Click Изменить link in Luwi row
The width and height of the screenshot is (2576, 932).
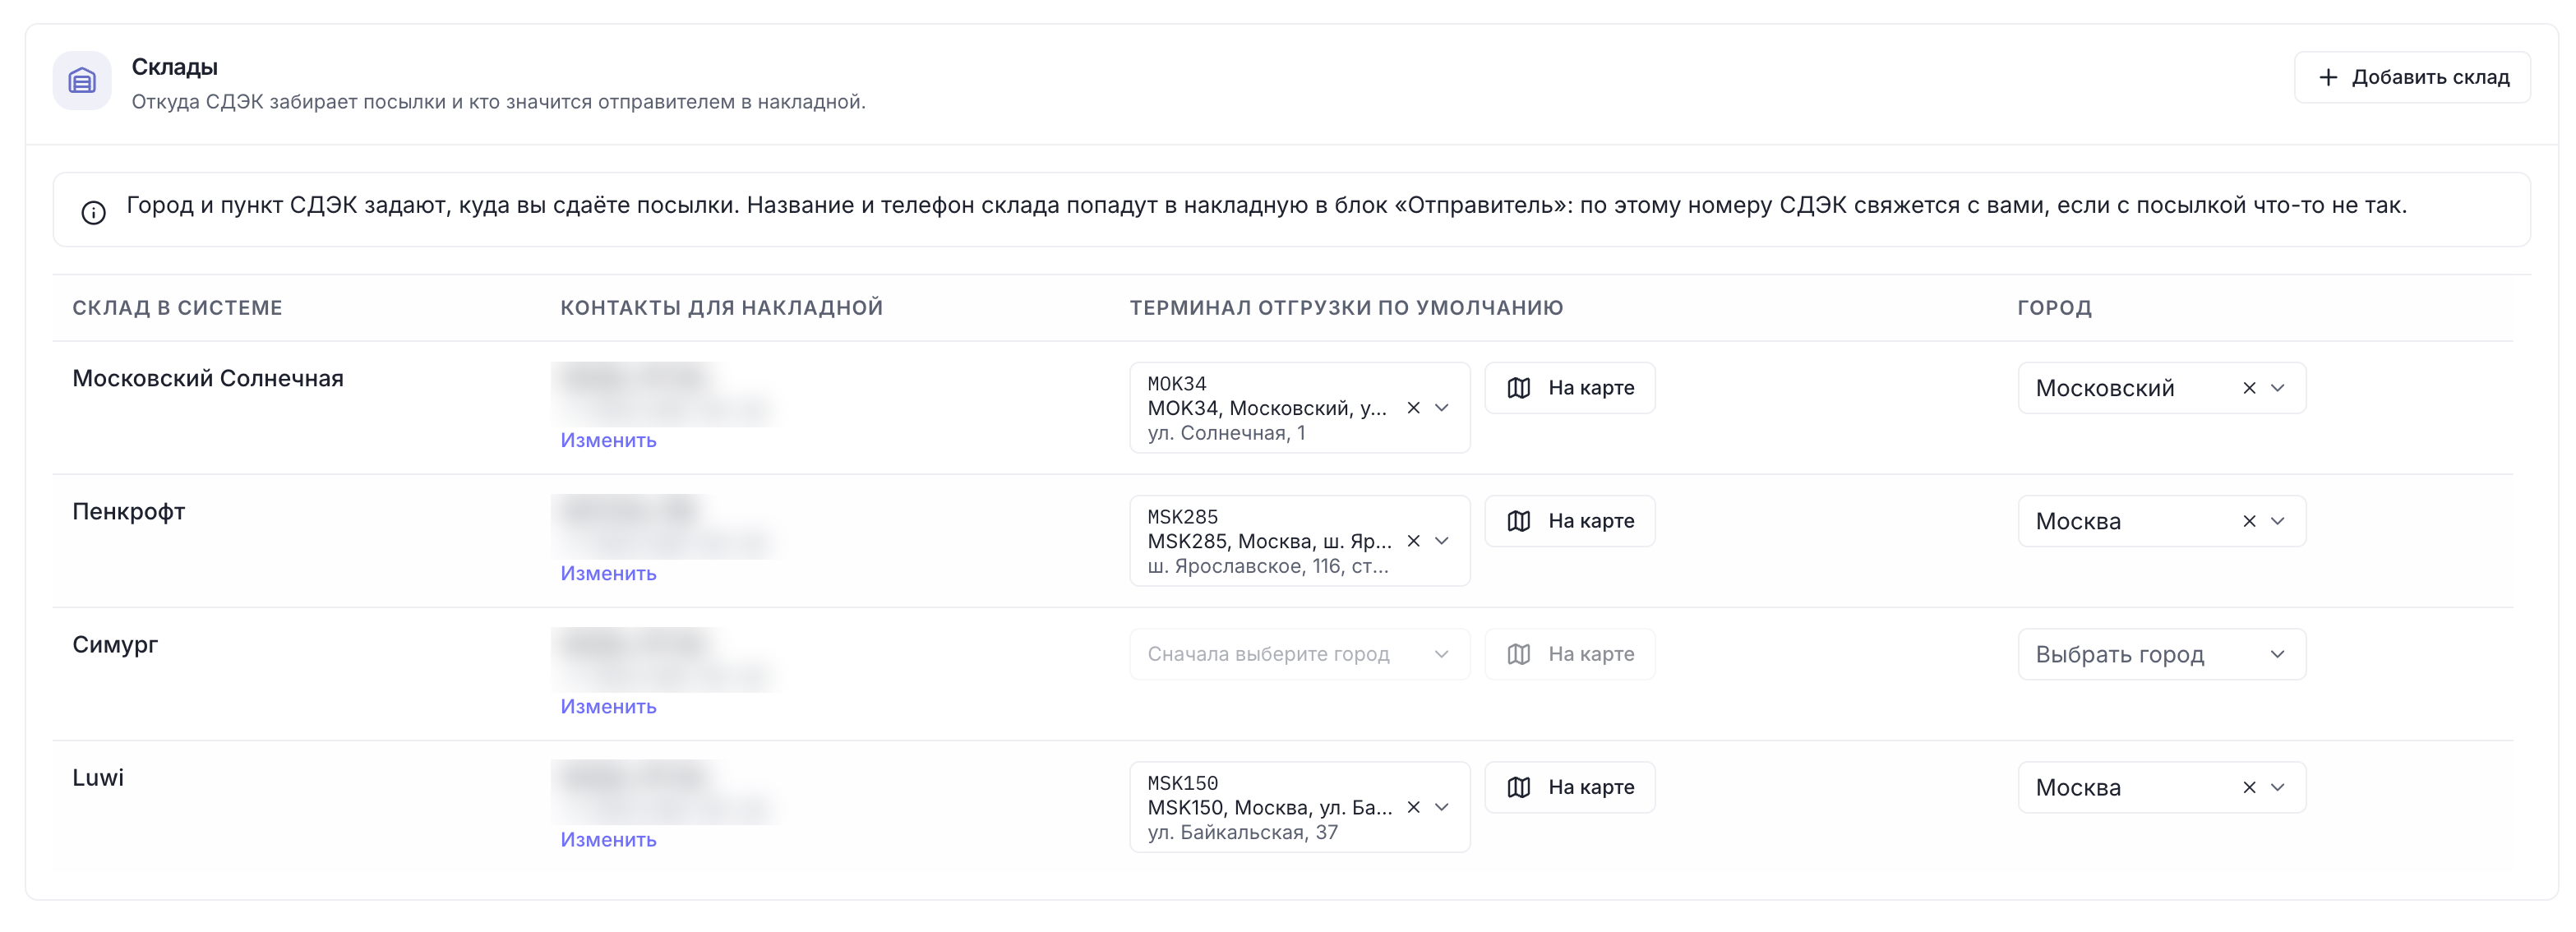(608, 839)
